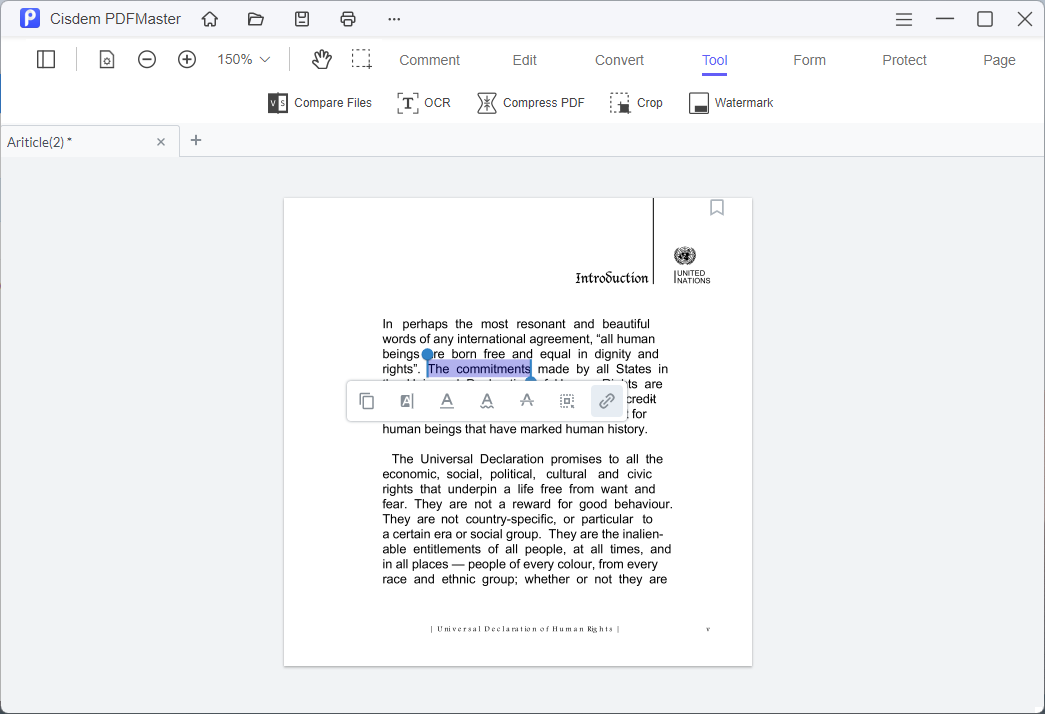This screenshot has height=714, width=1045.
Task: Zoom out with the minus icon
Action: click(147, 59)
